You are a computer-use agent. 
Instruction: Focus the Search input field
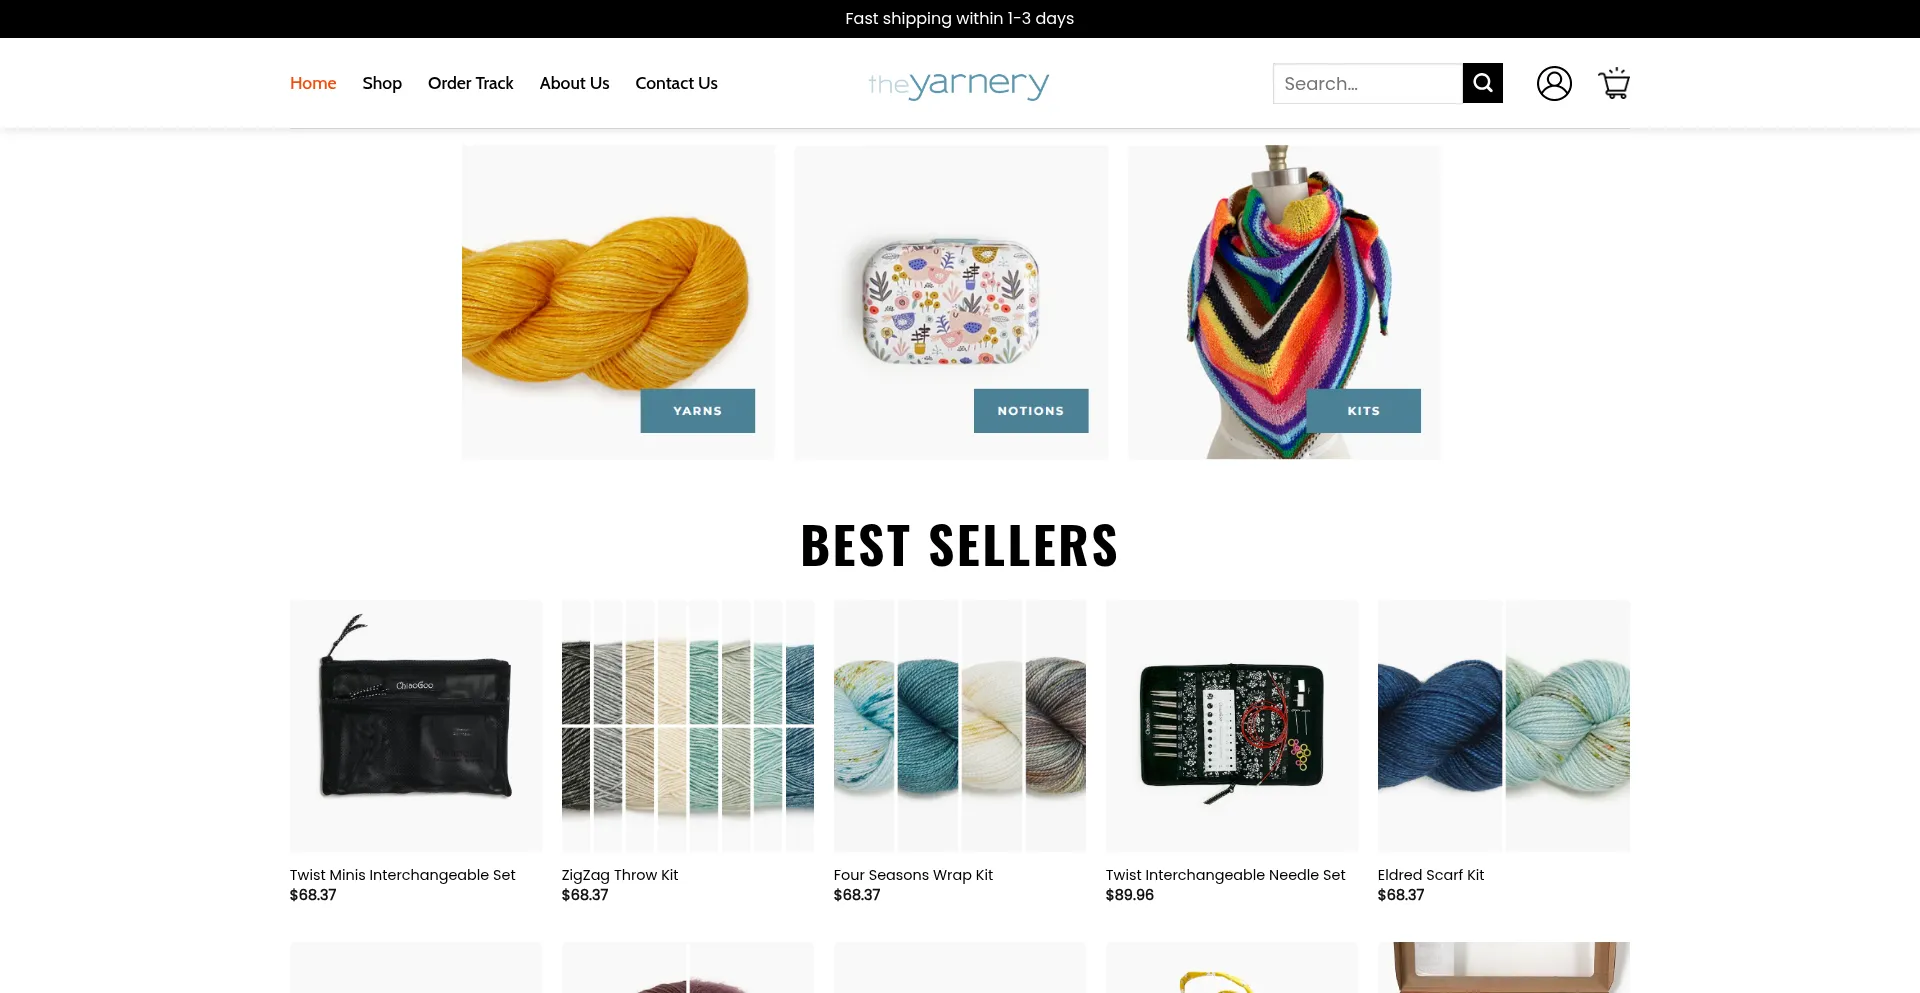click(x=1368, y=83)
